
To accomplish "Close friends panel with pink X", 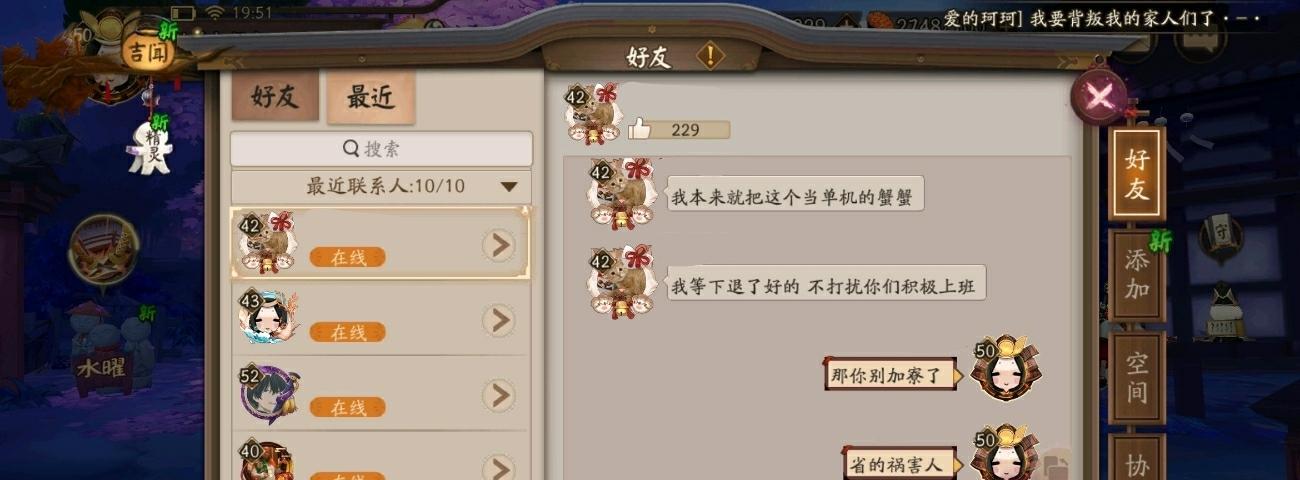I will pyautogui.click(x=1098, y=96).
